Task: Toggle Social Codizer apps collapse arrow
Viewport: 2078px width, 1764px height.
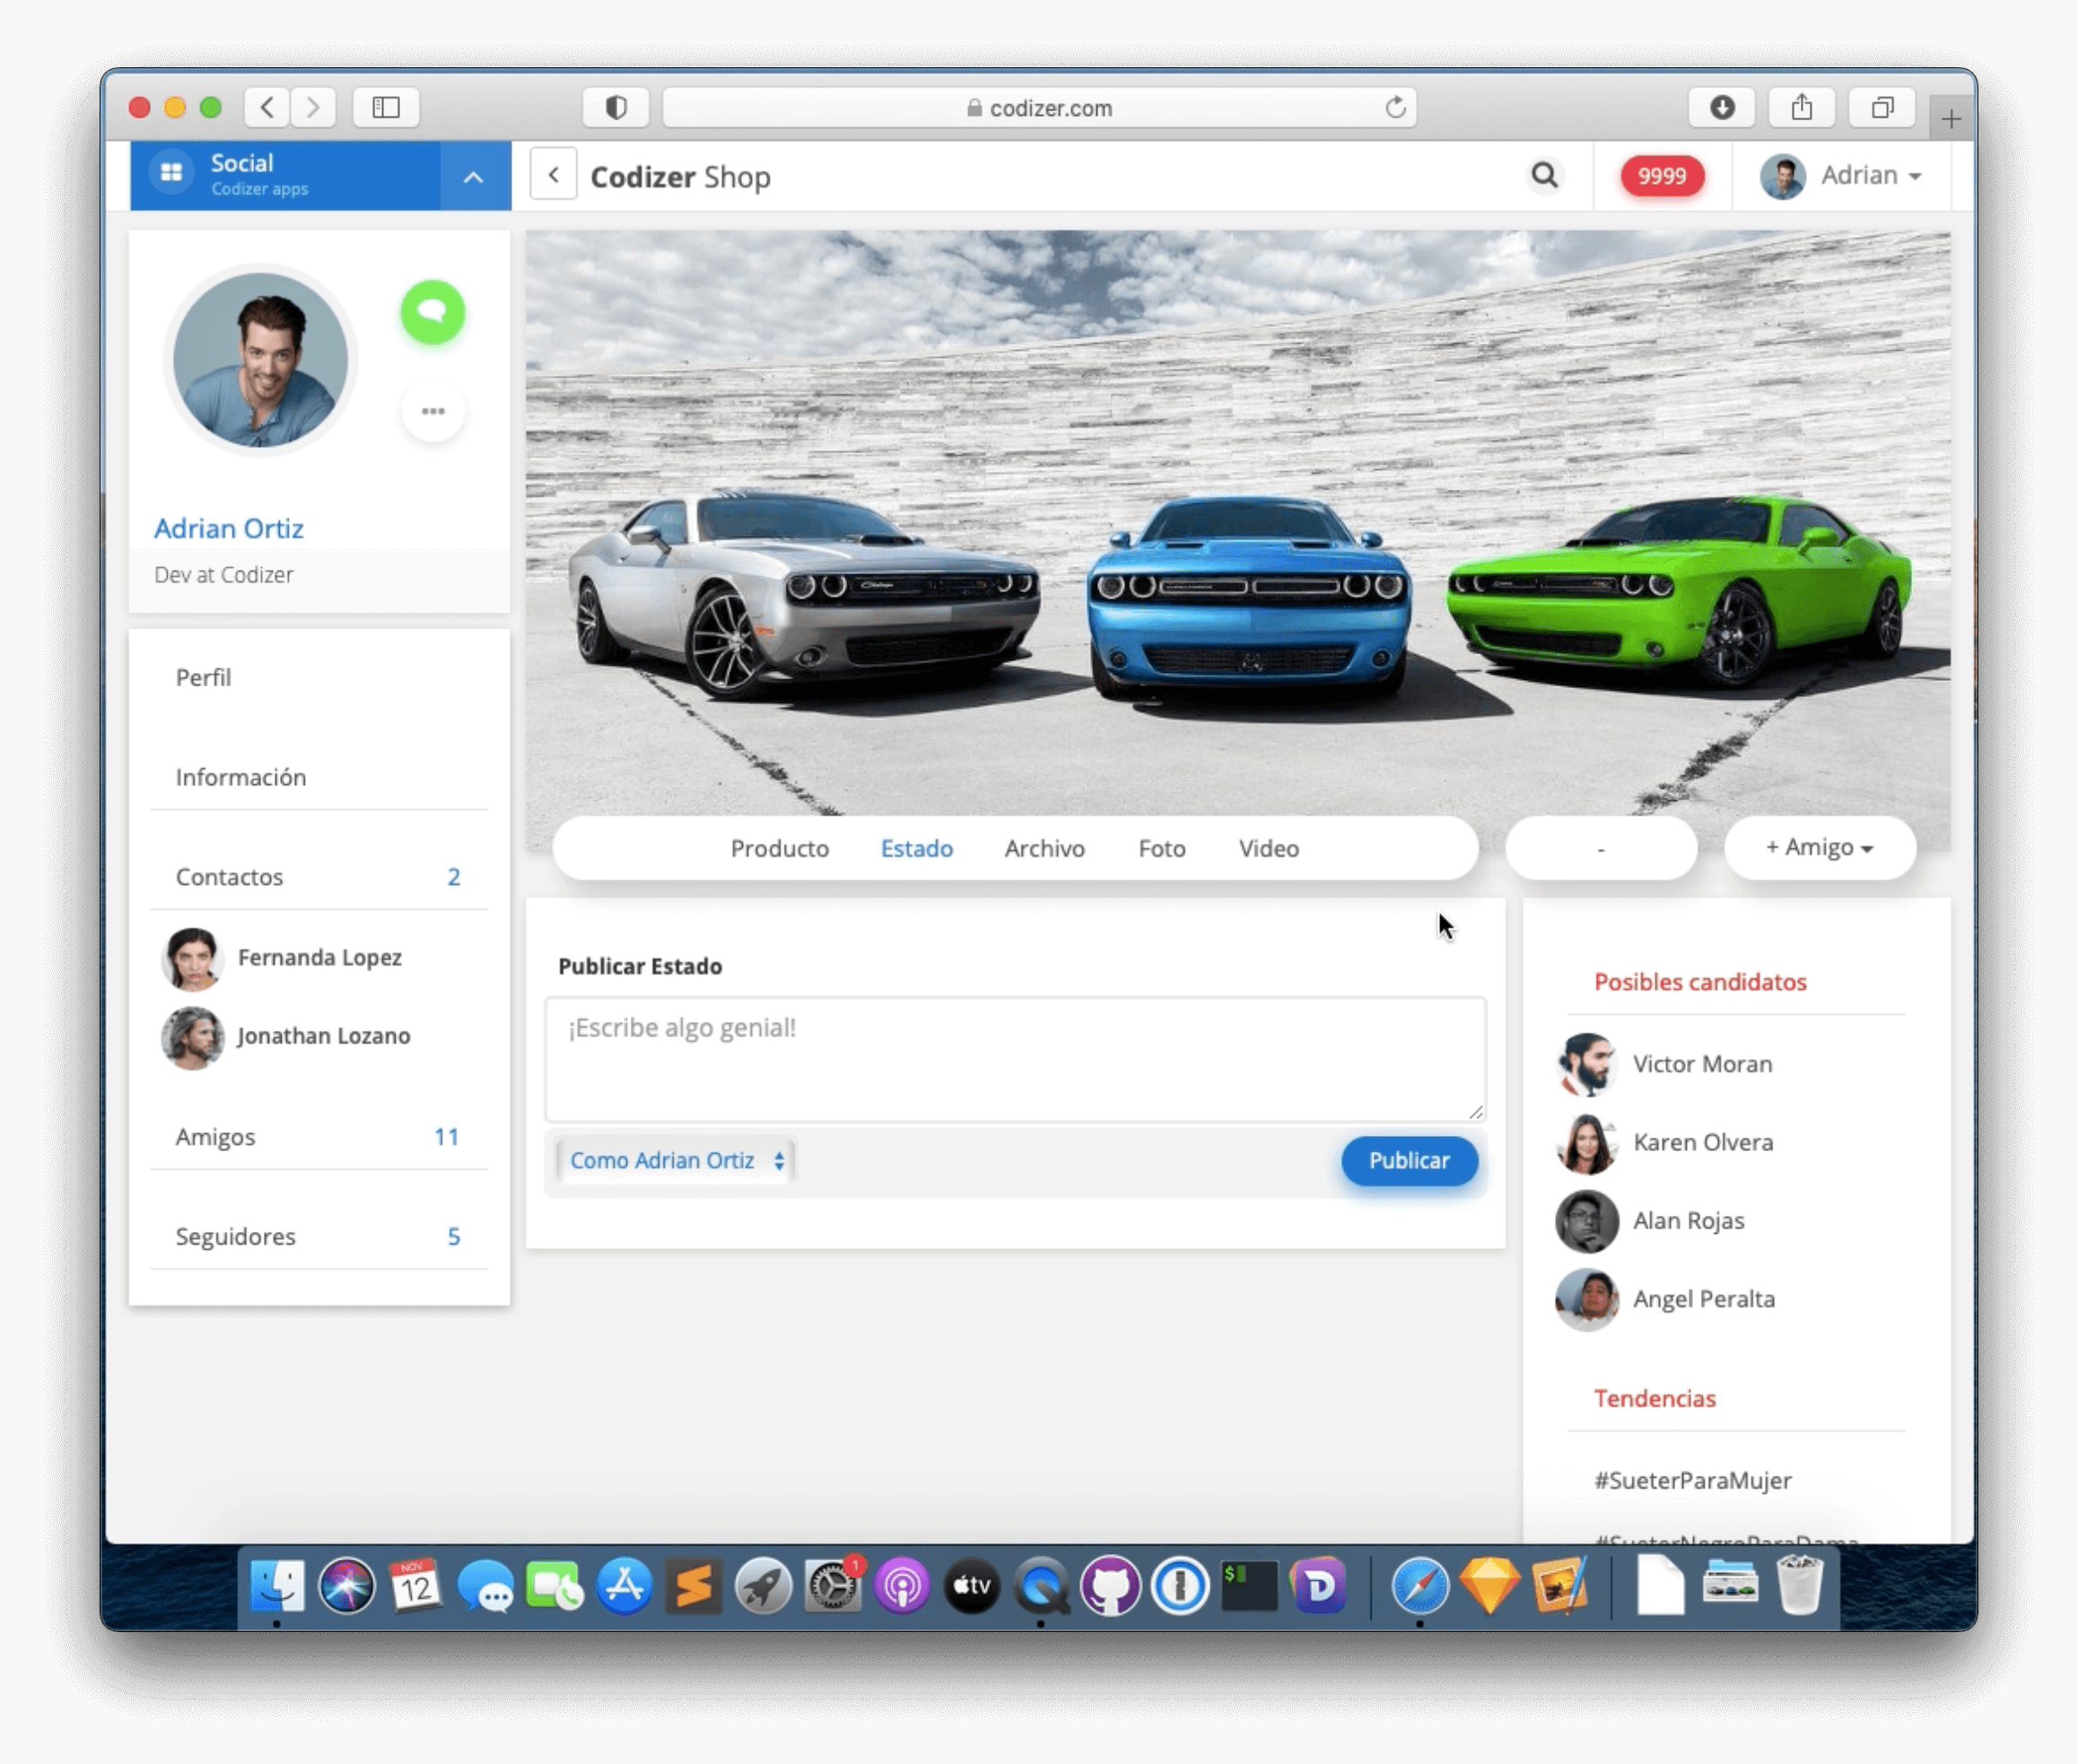Action: (x=472, y=175)
